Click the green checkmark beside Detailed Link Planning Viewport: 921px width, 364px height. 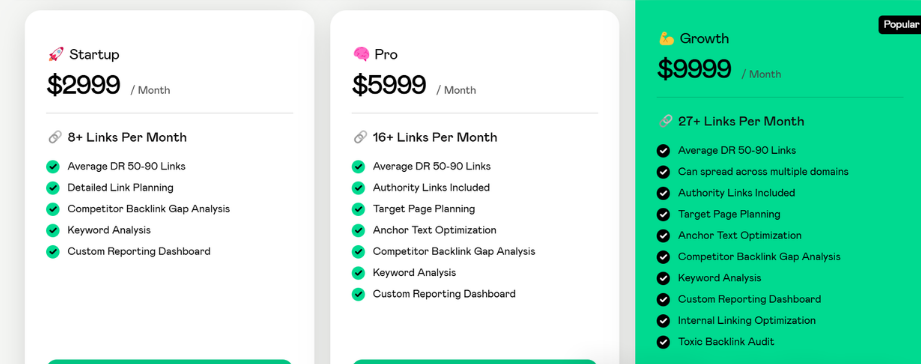pyautogui.click(x=53, y=188)
